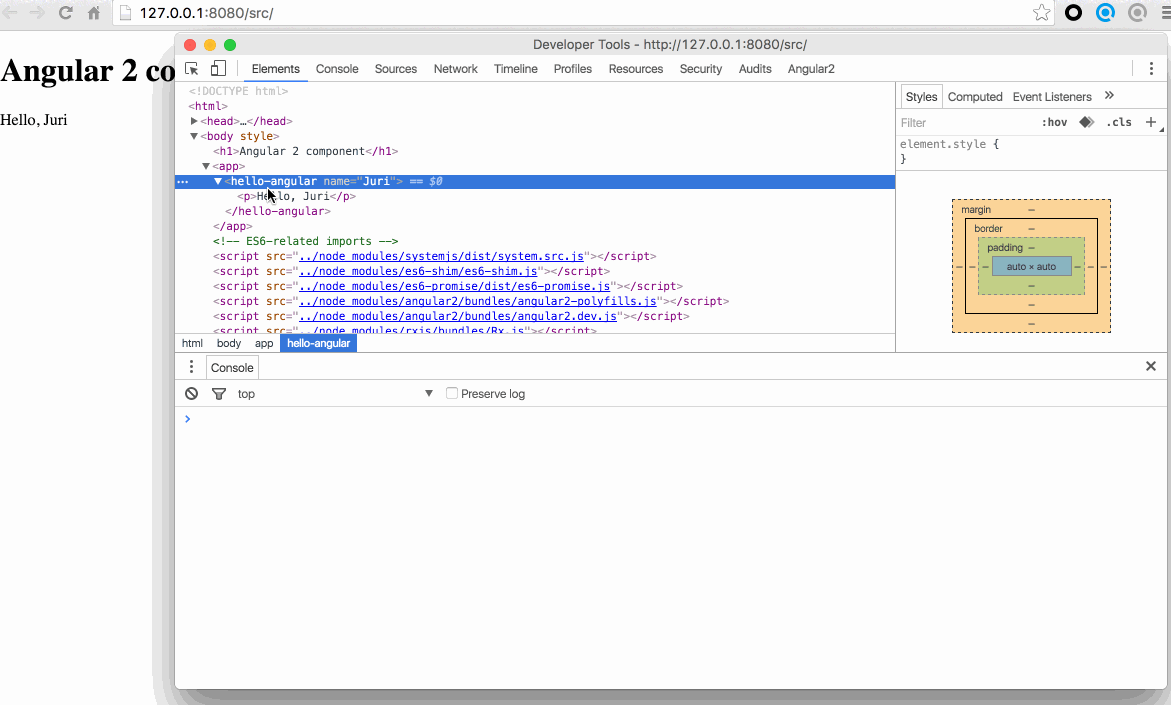Show more Styles pane tabs chevron
The height and width of the screenshot is (705, 1171).
1109,96
